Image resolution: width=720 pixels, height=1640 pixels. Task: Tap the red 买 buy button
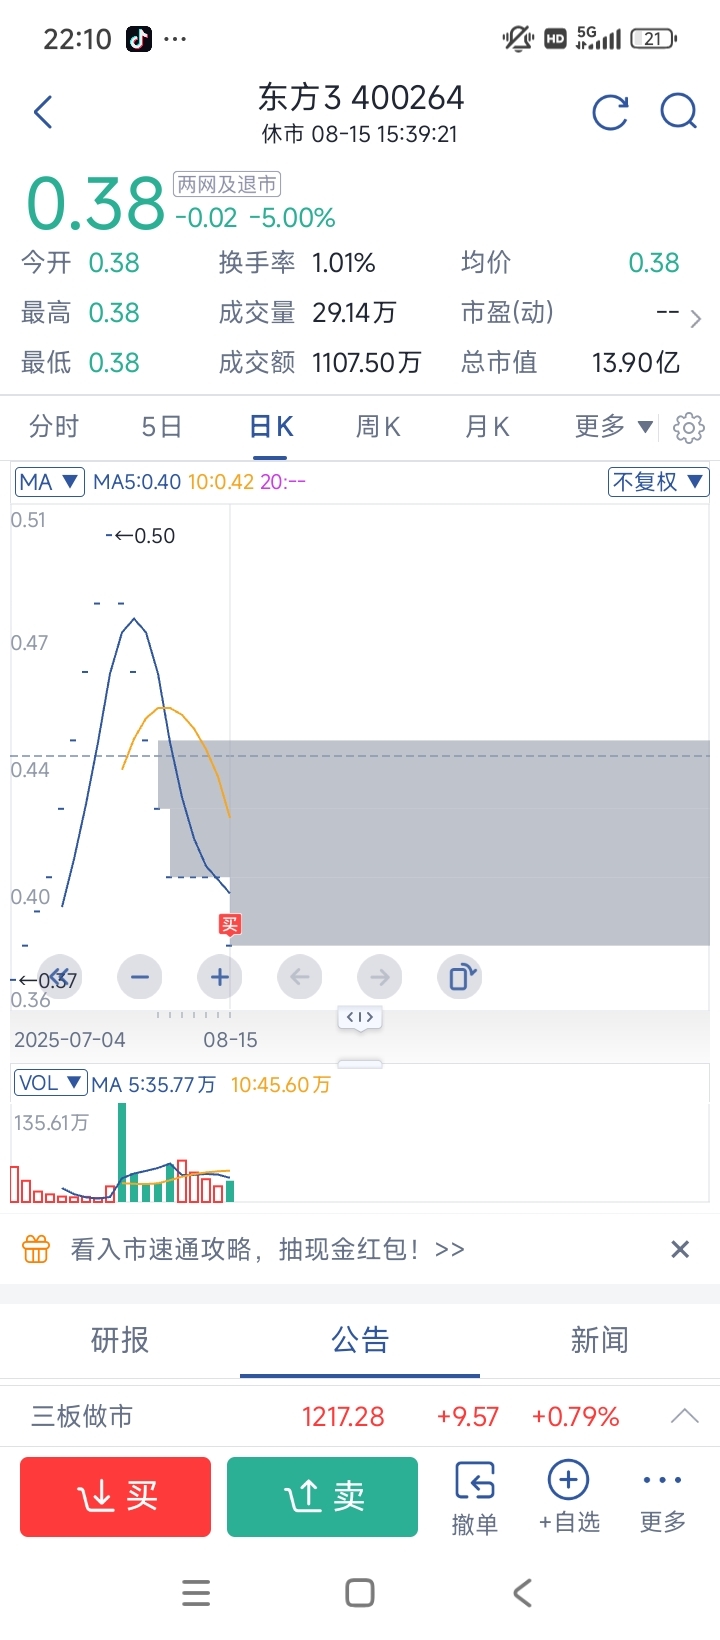coord(116,1497)
